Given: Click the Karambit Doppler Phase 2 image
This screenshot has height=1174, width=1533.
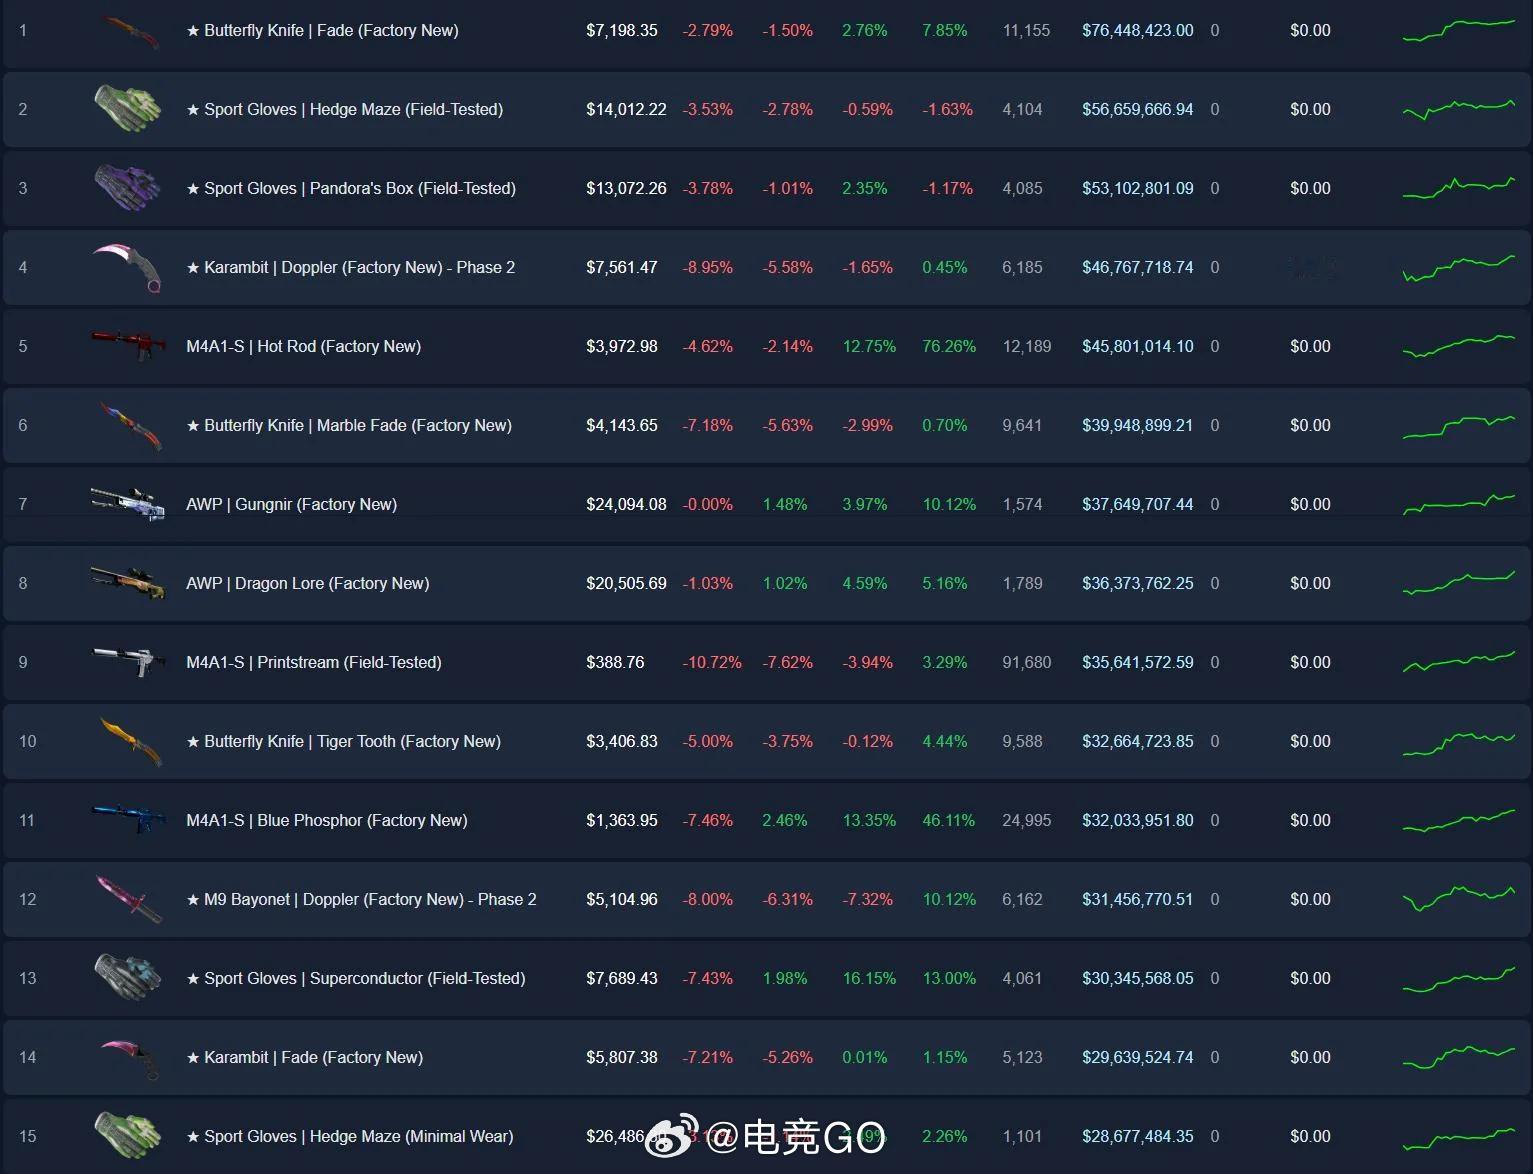Looking at the screenshot, I should point(128,267).
